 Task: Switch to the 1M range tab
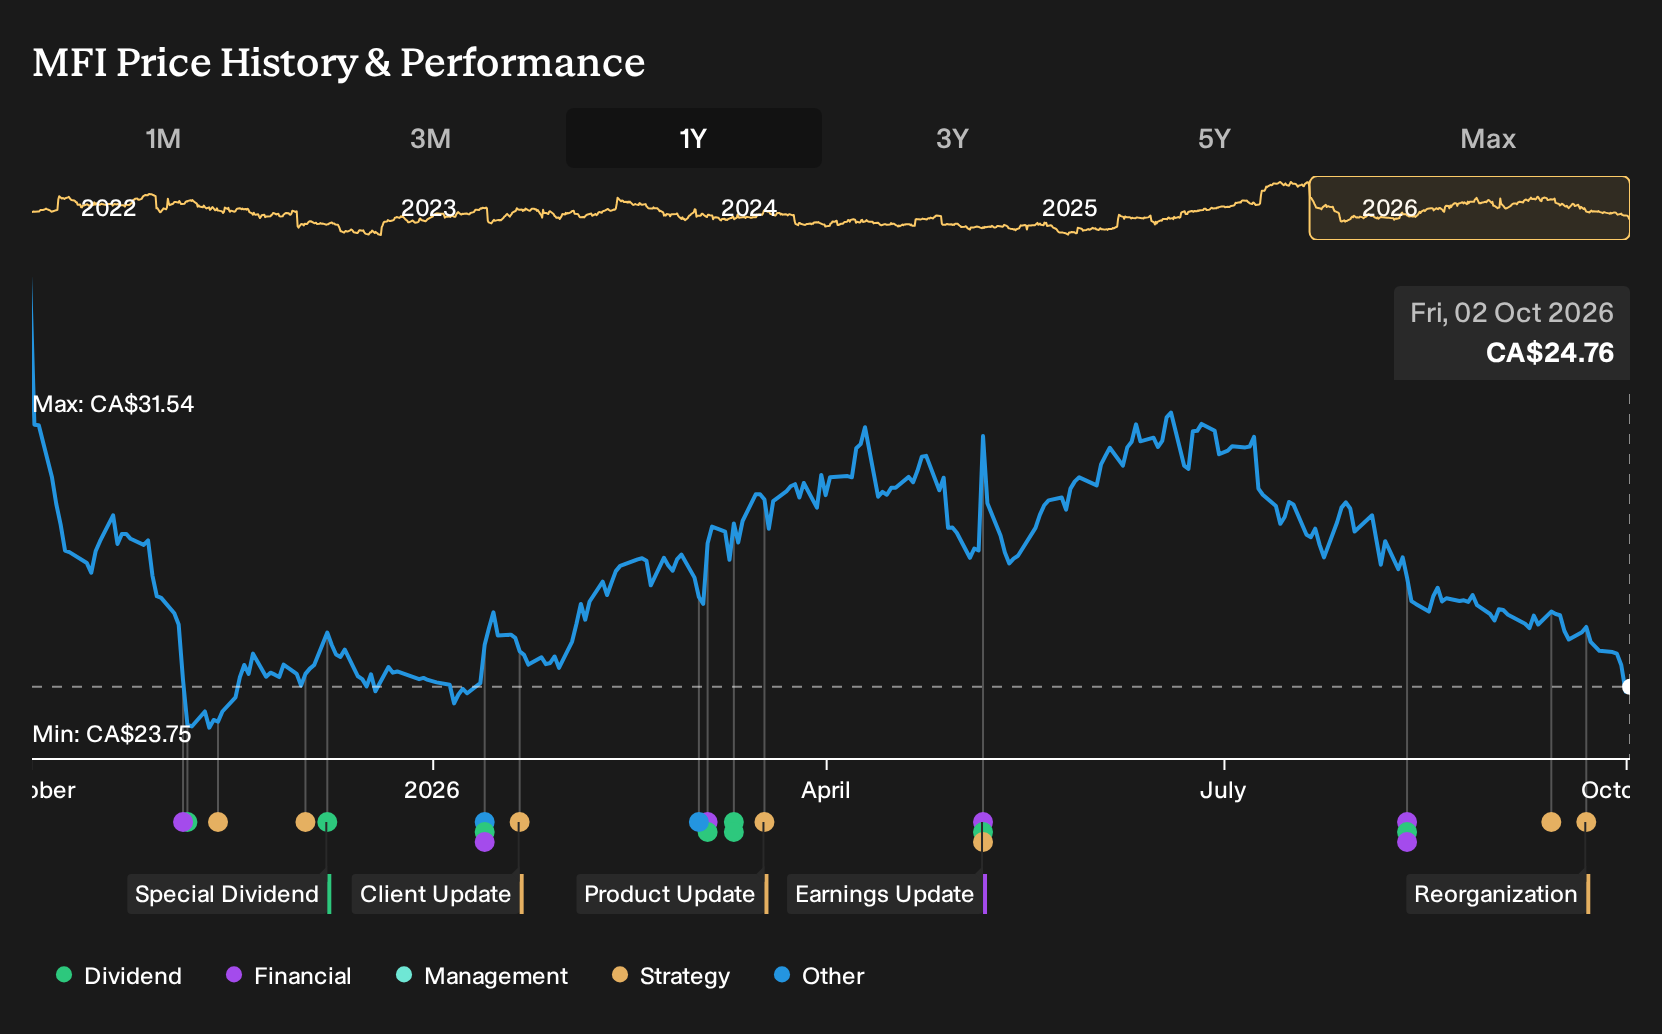[x=163, y=138]
